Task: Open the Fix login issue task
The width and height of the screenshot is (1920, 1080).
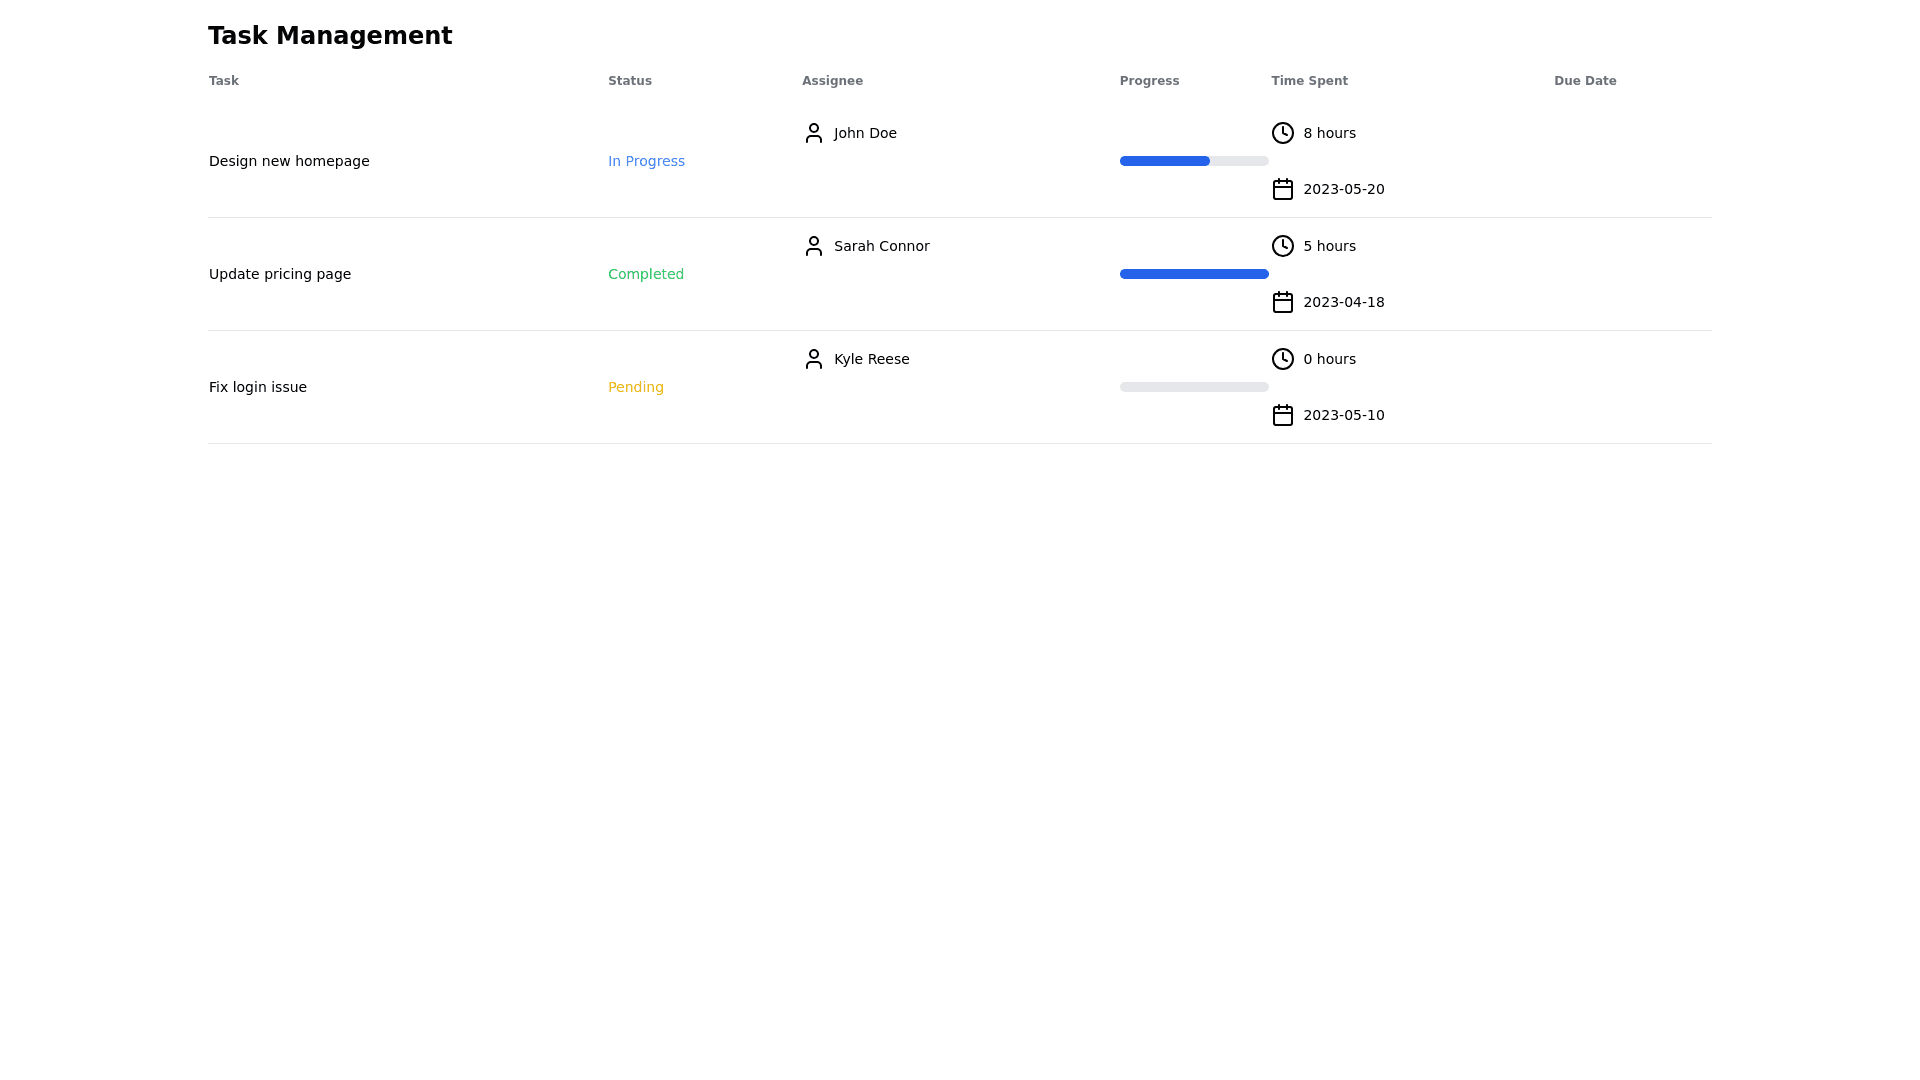Action: pos(258,387)
